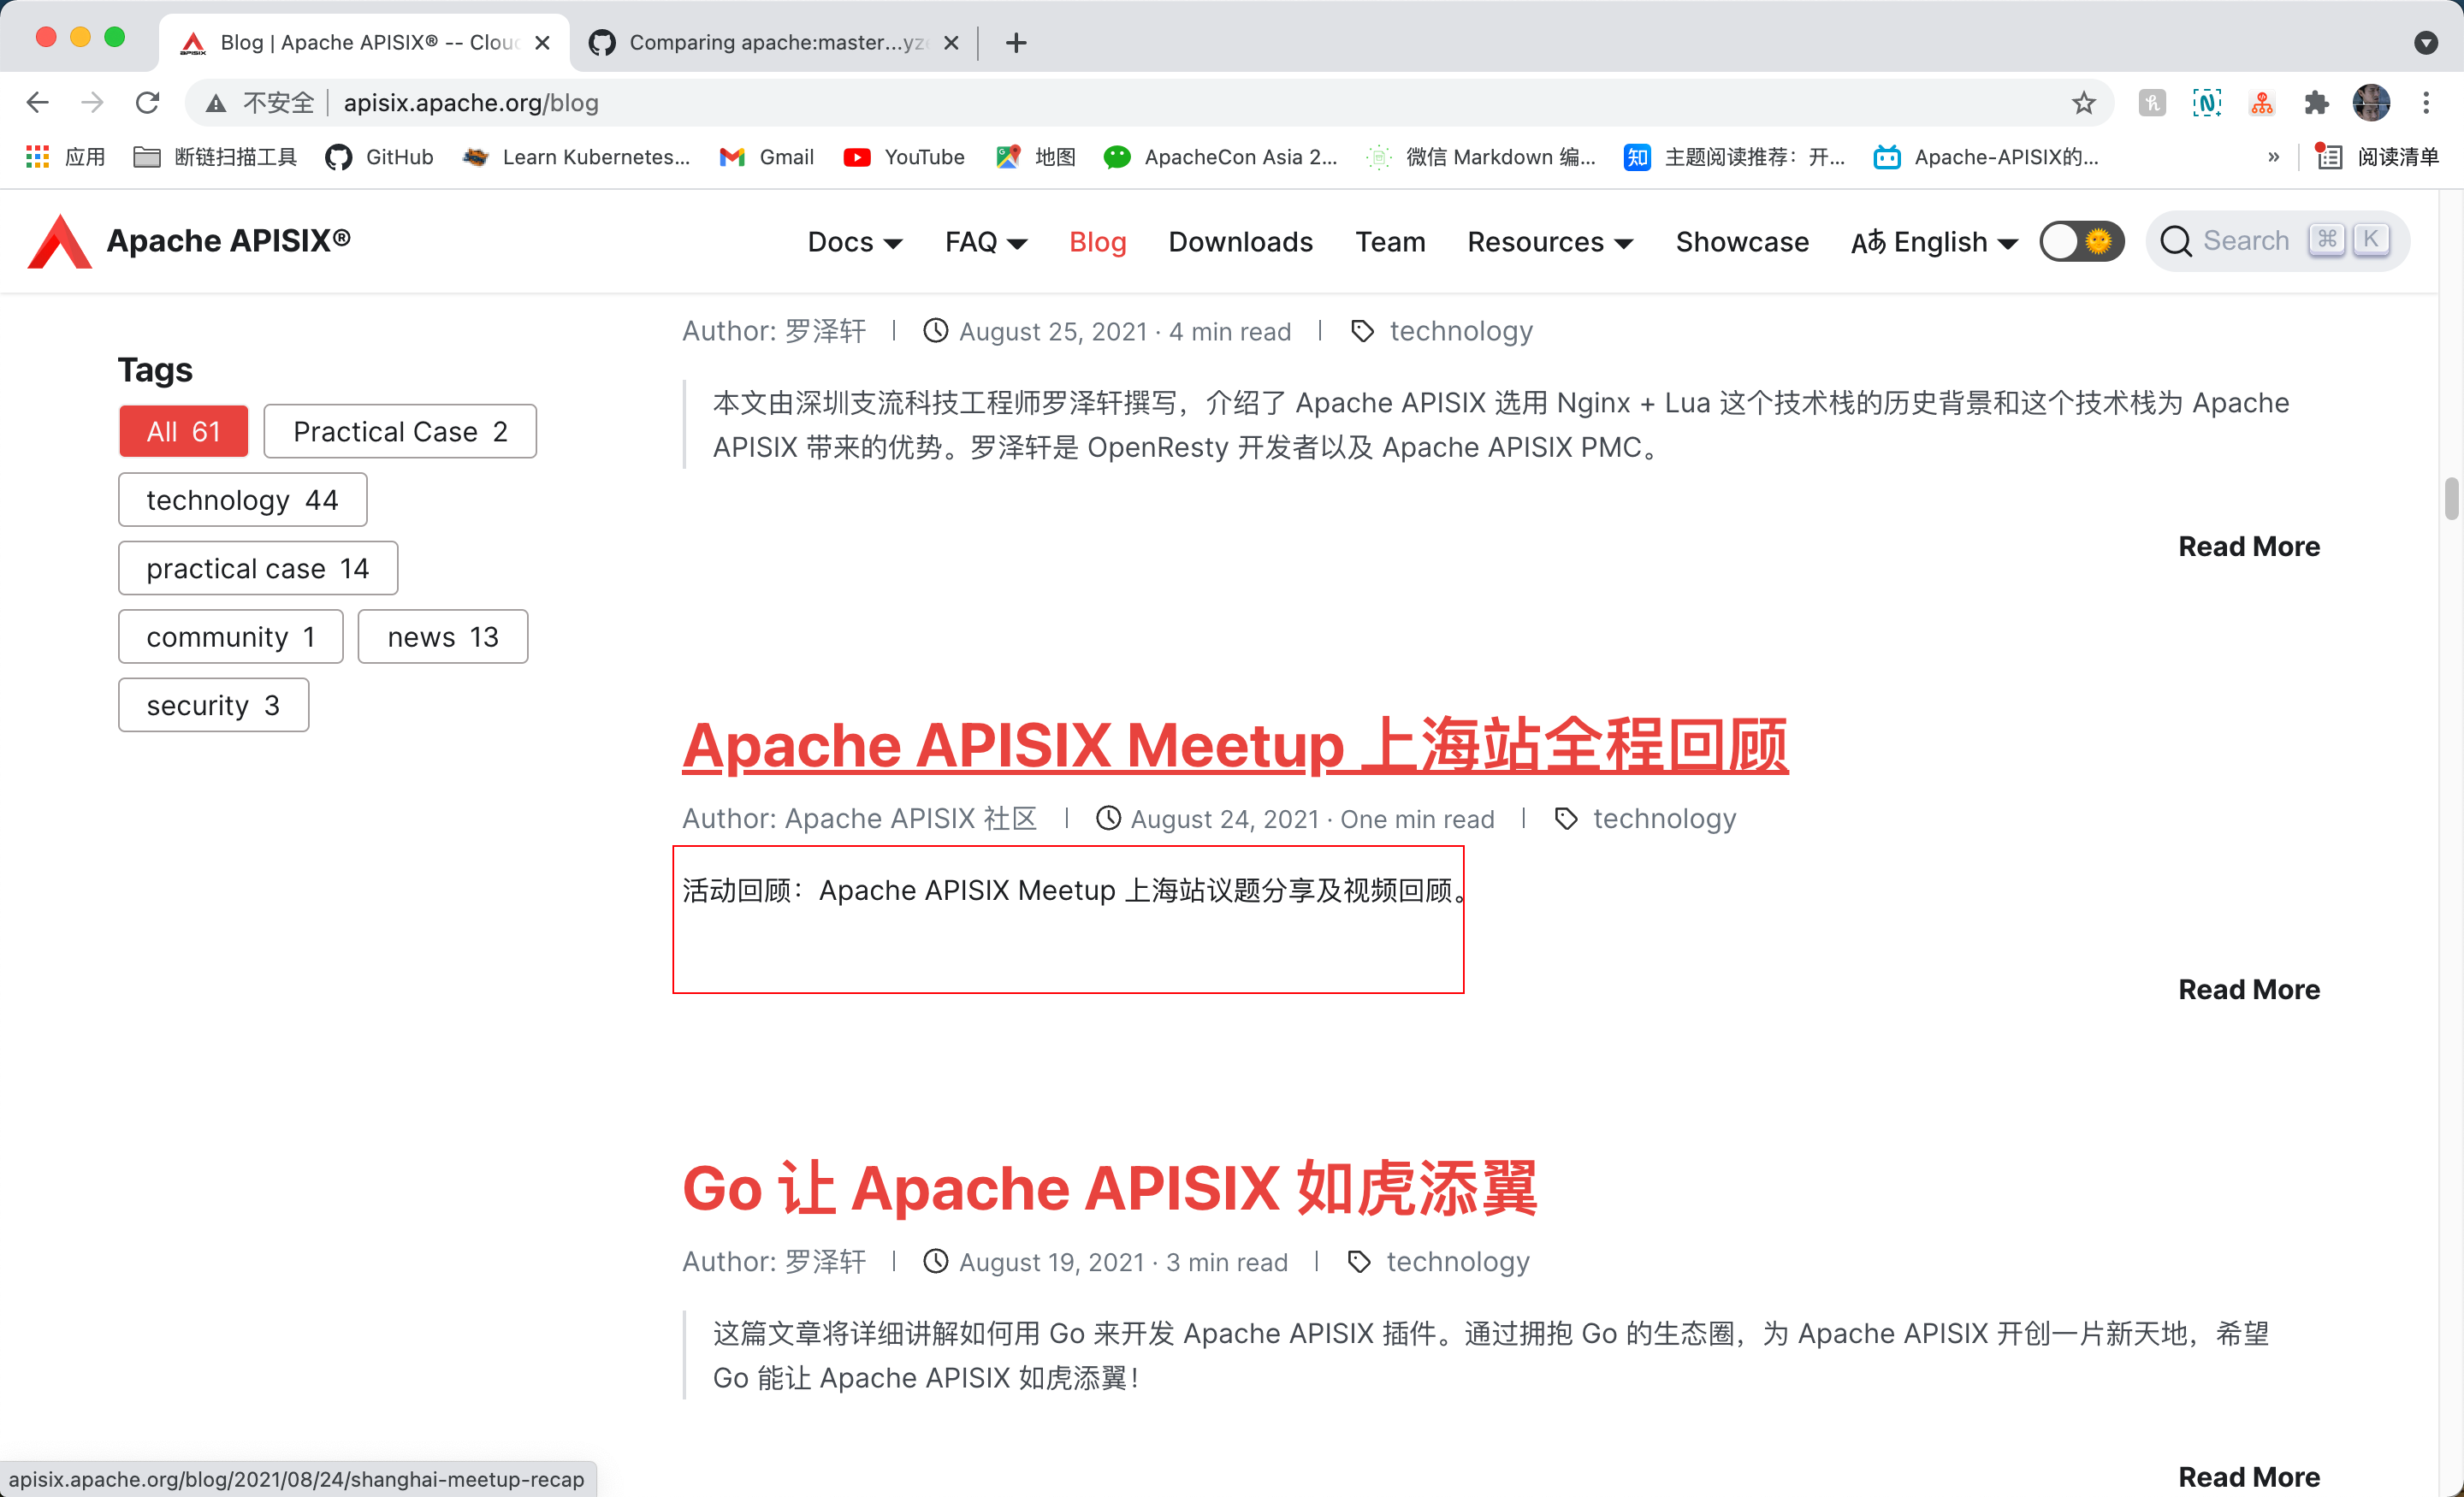Screen dimensions: 2464x1497
Task: Open the English language dropdown
Action: [x=1934, y=242]
